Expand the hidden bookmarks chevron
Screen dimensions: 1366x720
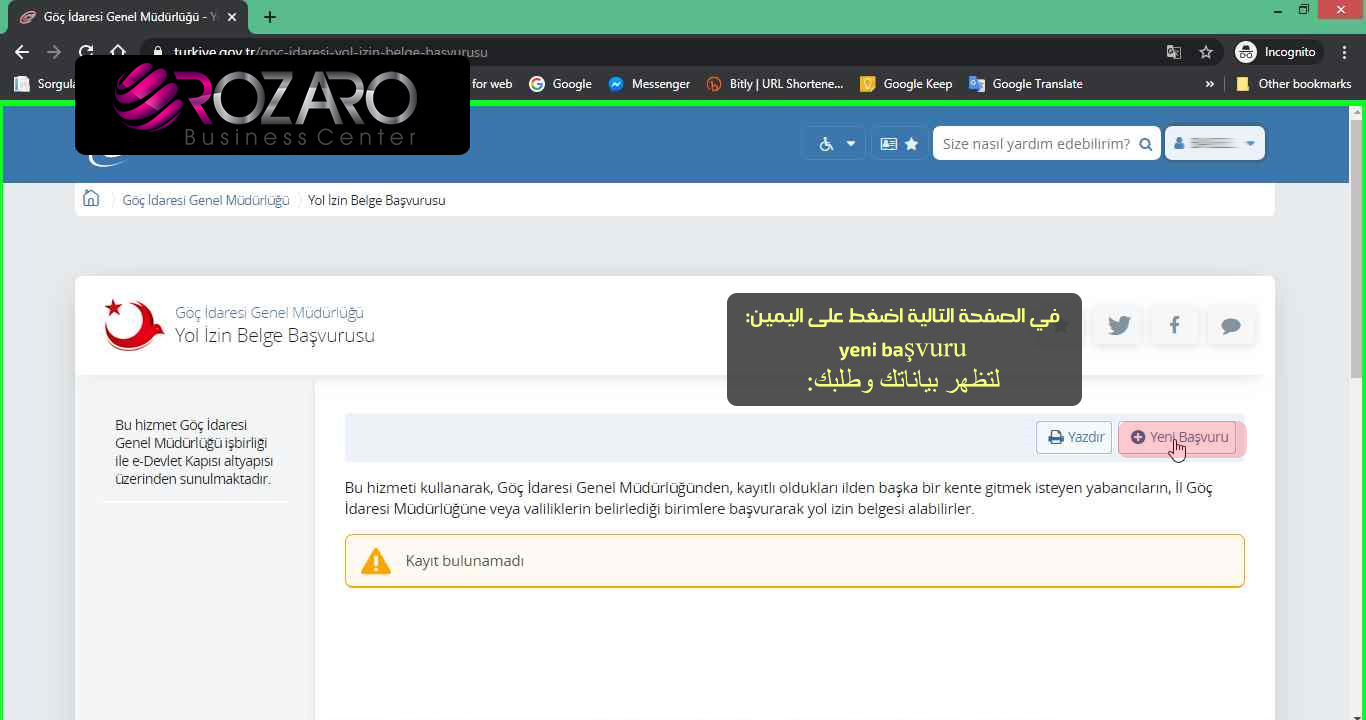pyautogui.click(x=1210, y=84)
